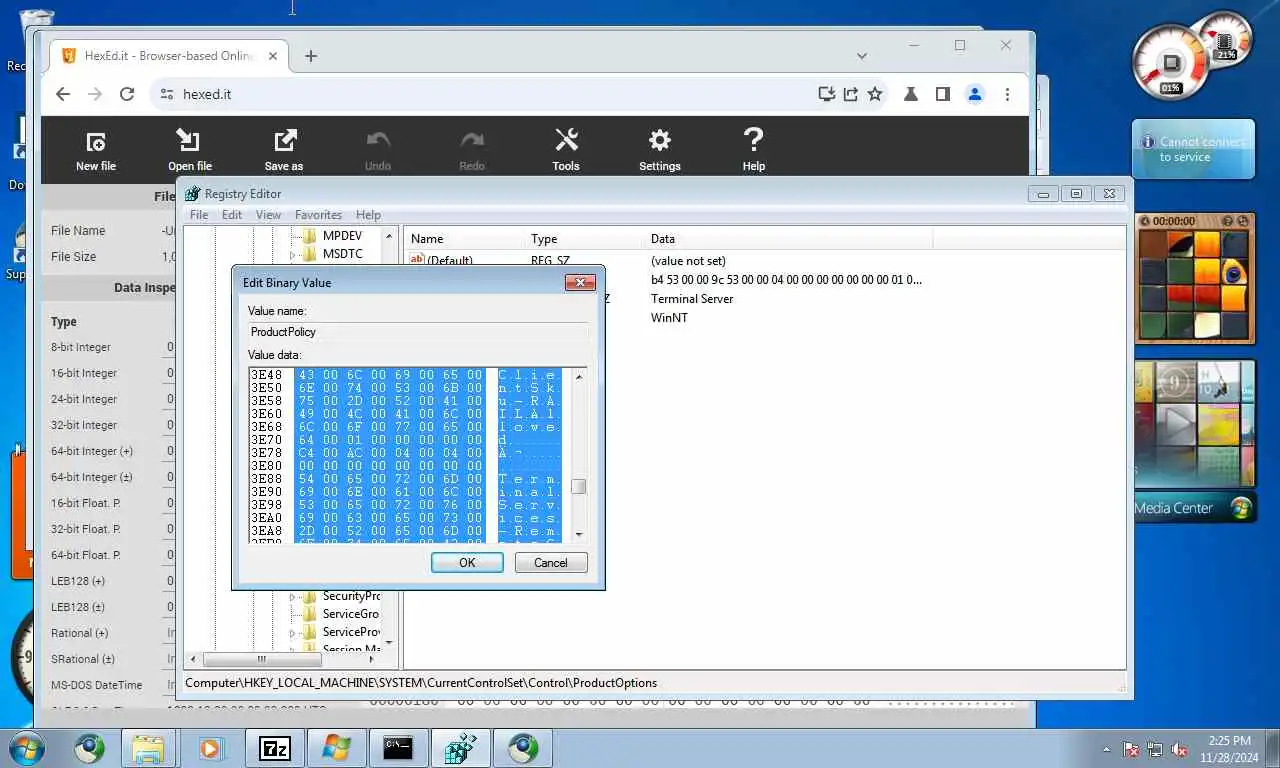This screenshot has height=768, width=1280.
Task: Open the Chrome profile avatar
Action: [x=974, y=94]
